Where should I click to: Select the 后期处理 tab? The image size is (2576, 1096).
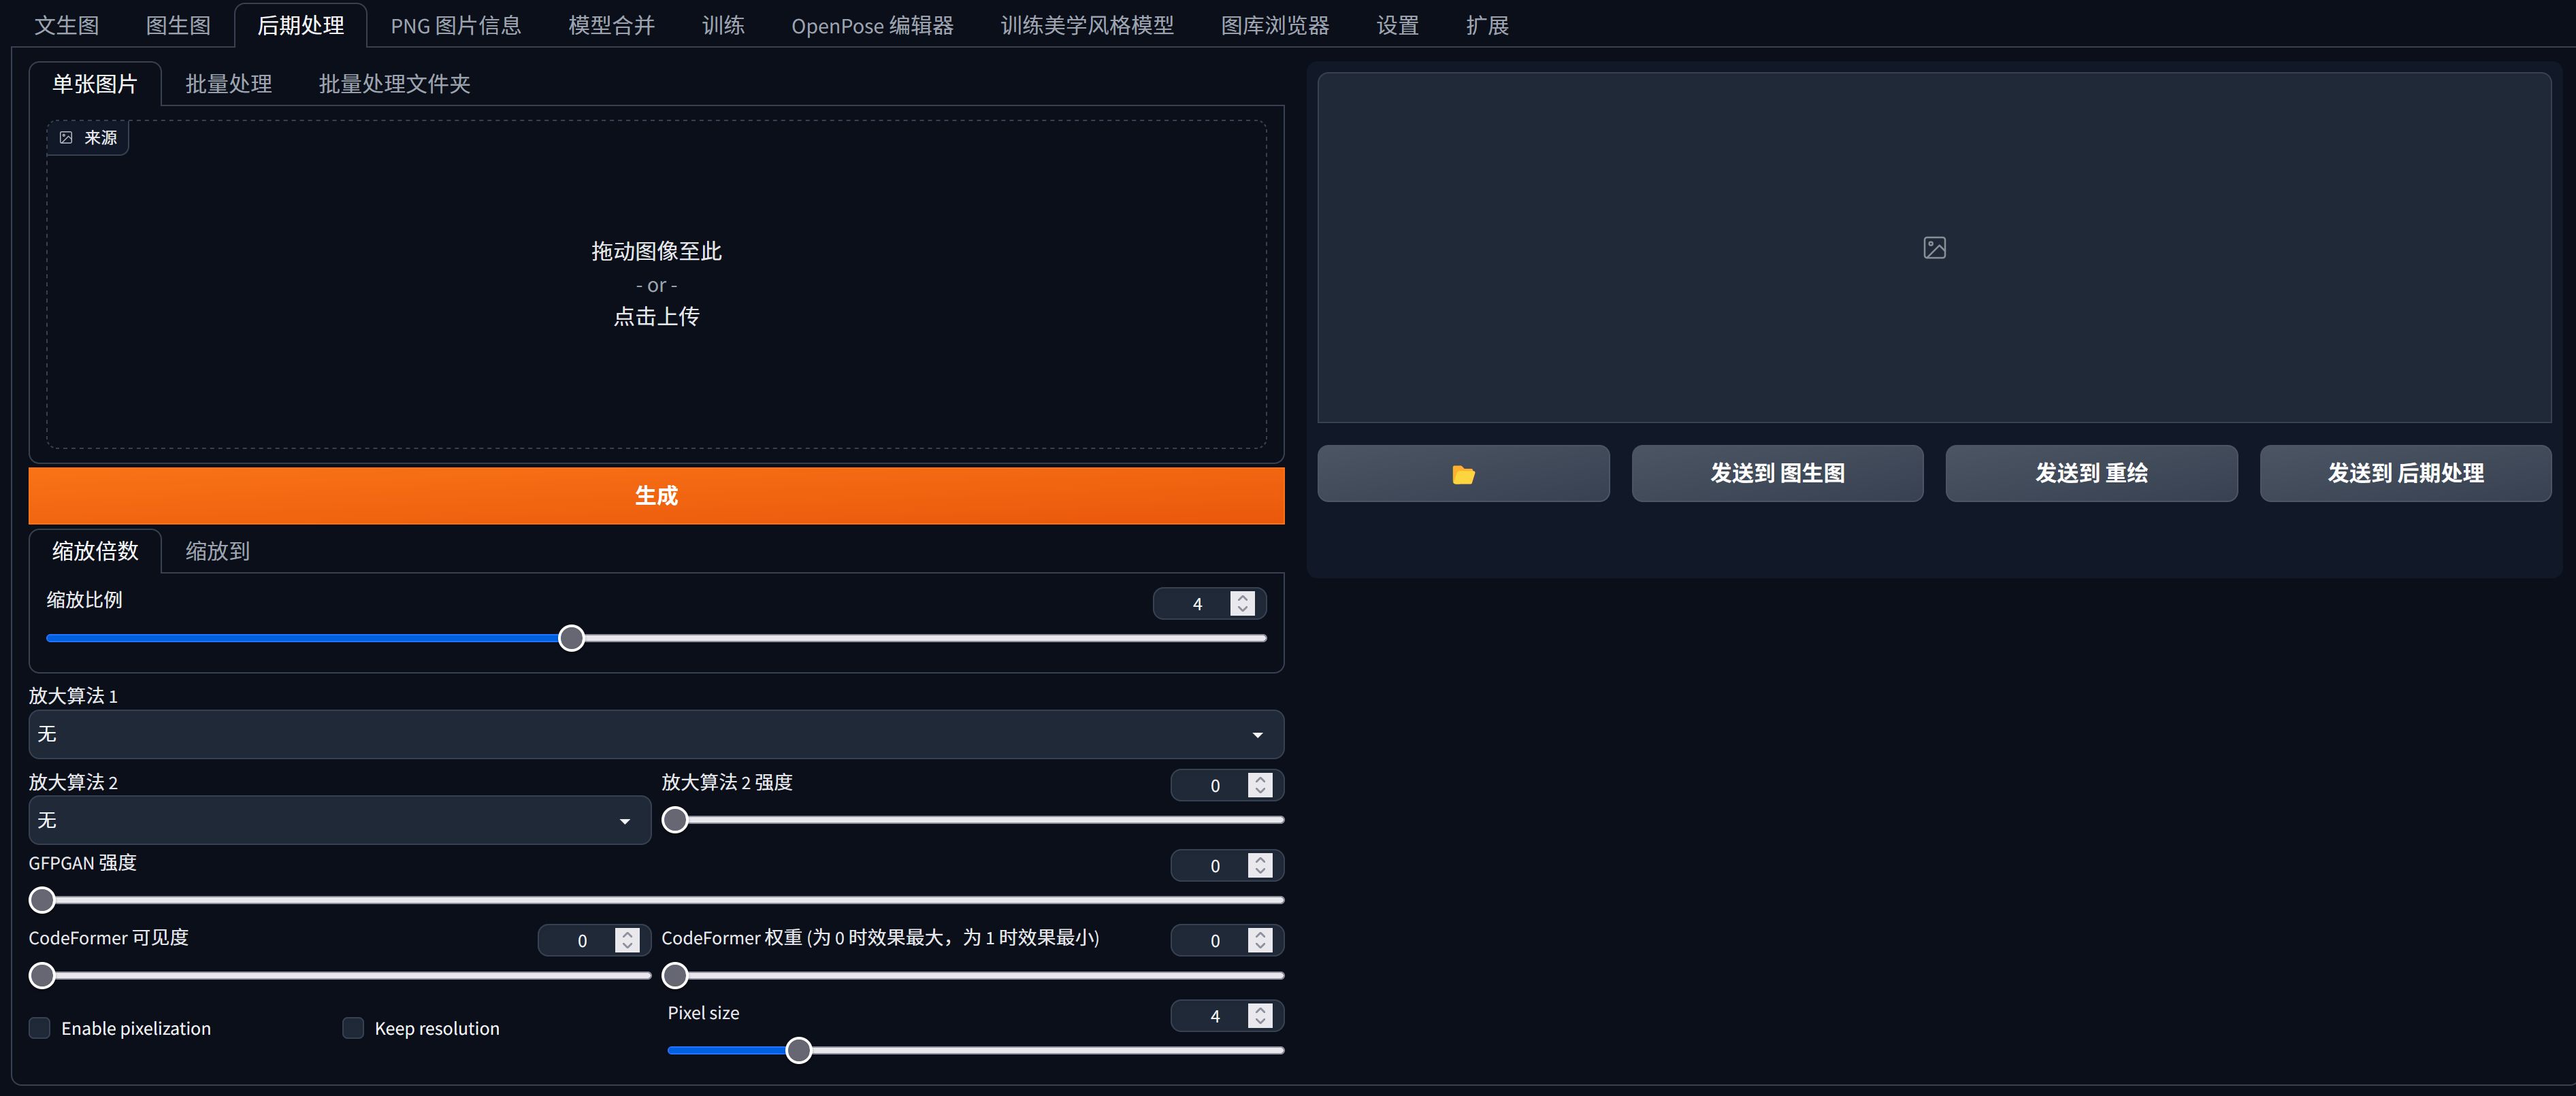coord(300,25)
